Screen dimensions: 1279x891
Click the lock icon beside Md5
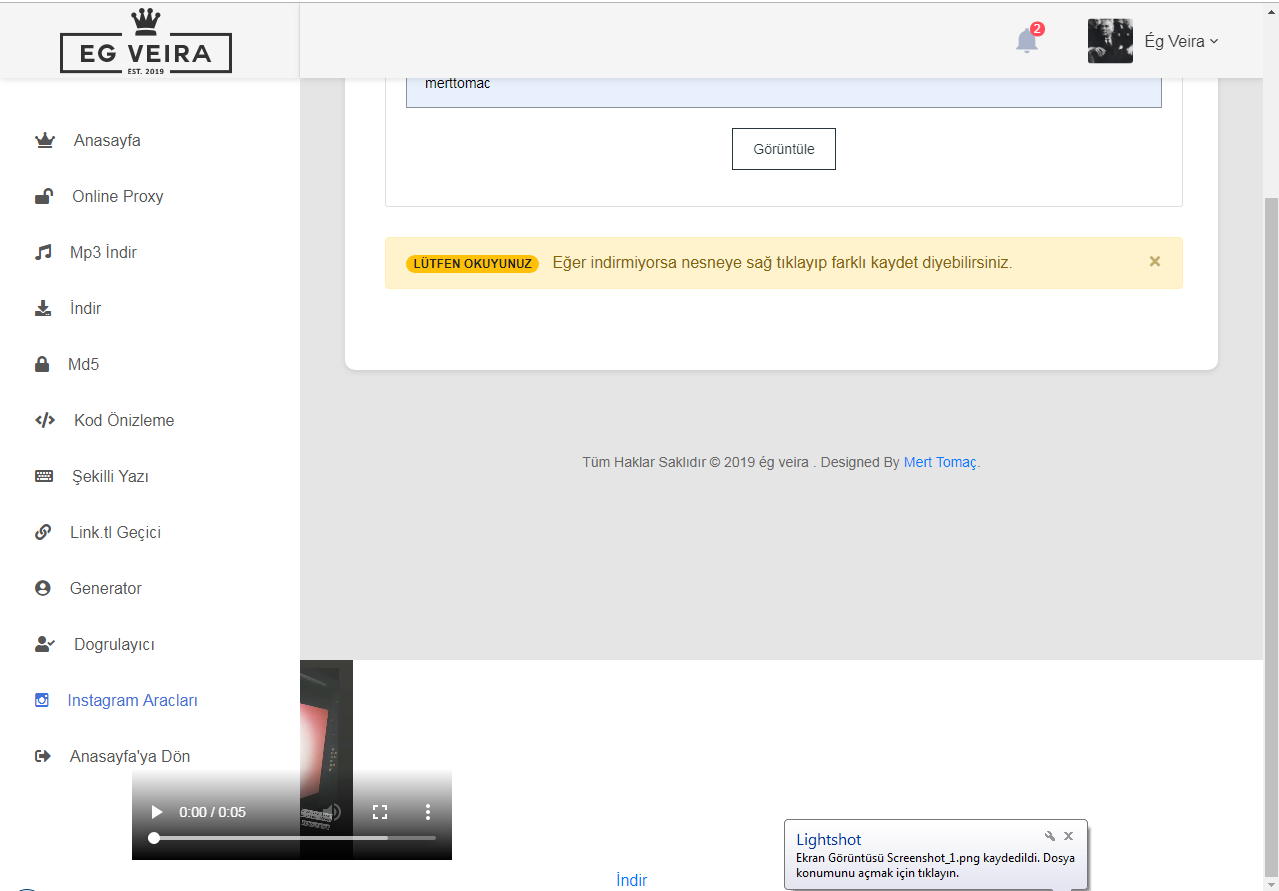[42, 364]
